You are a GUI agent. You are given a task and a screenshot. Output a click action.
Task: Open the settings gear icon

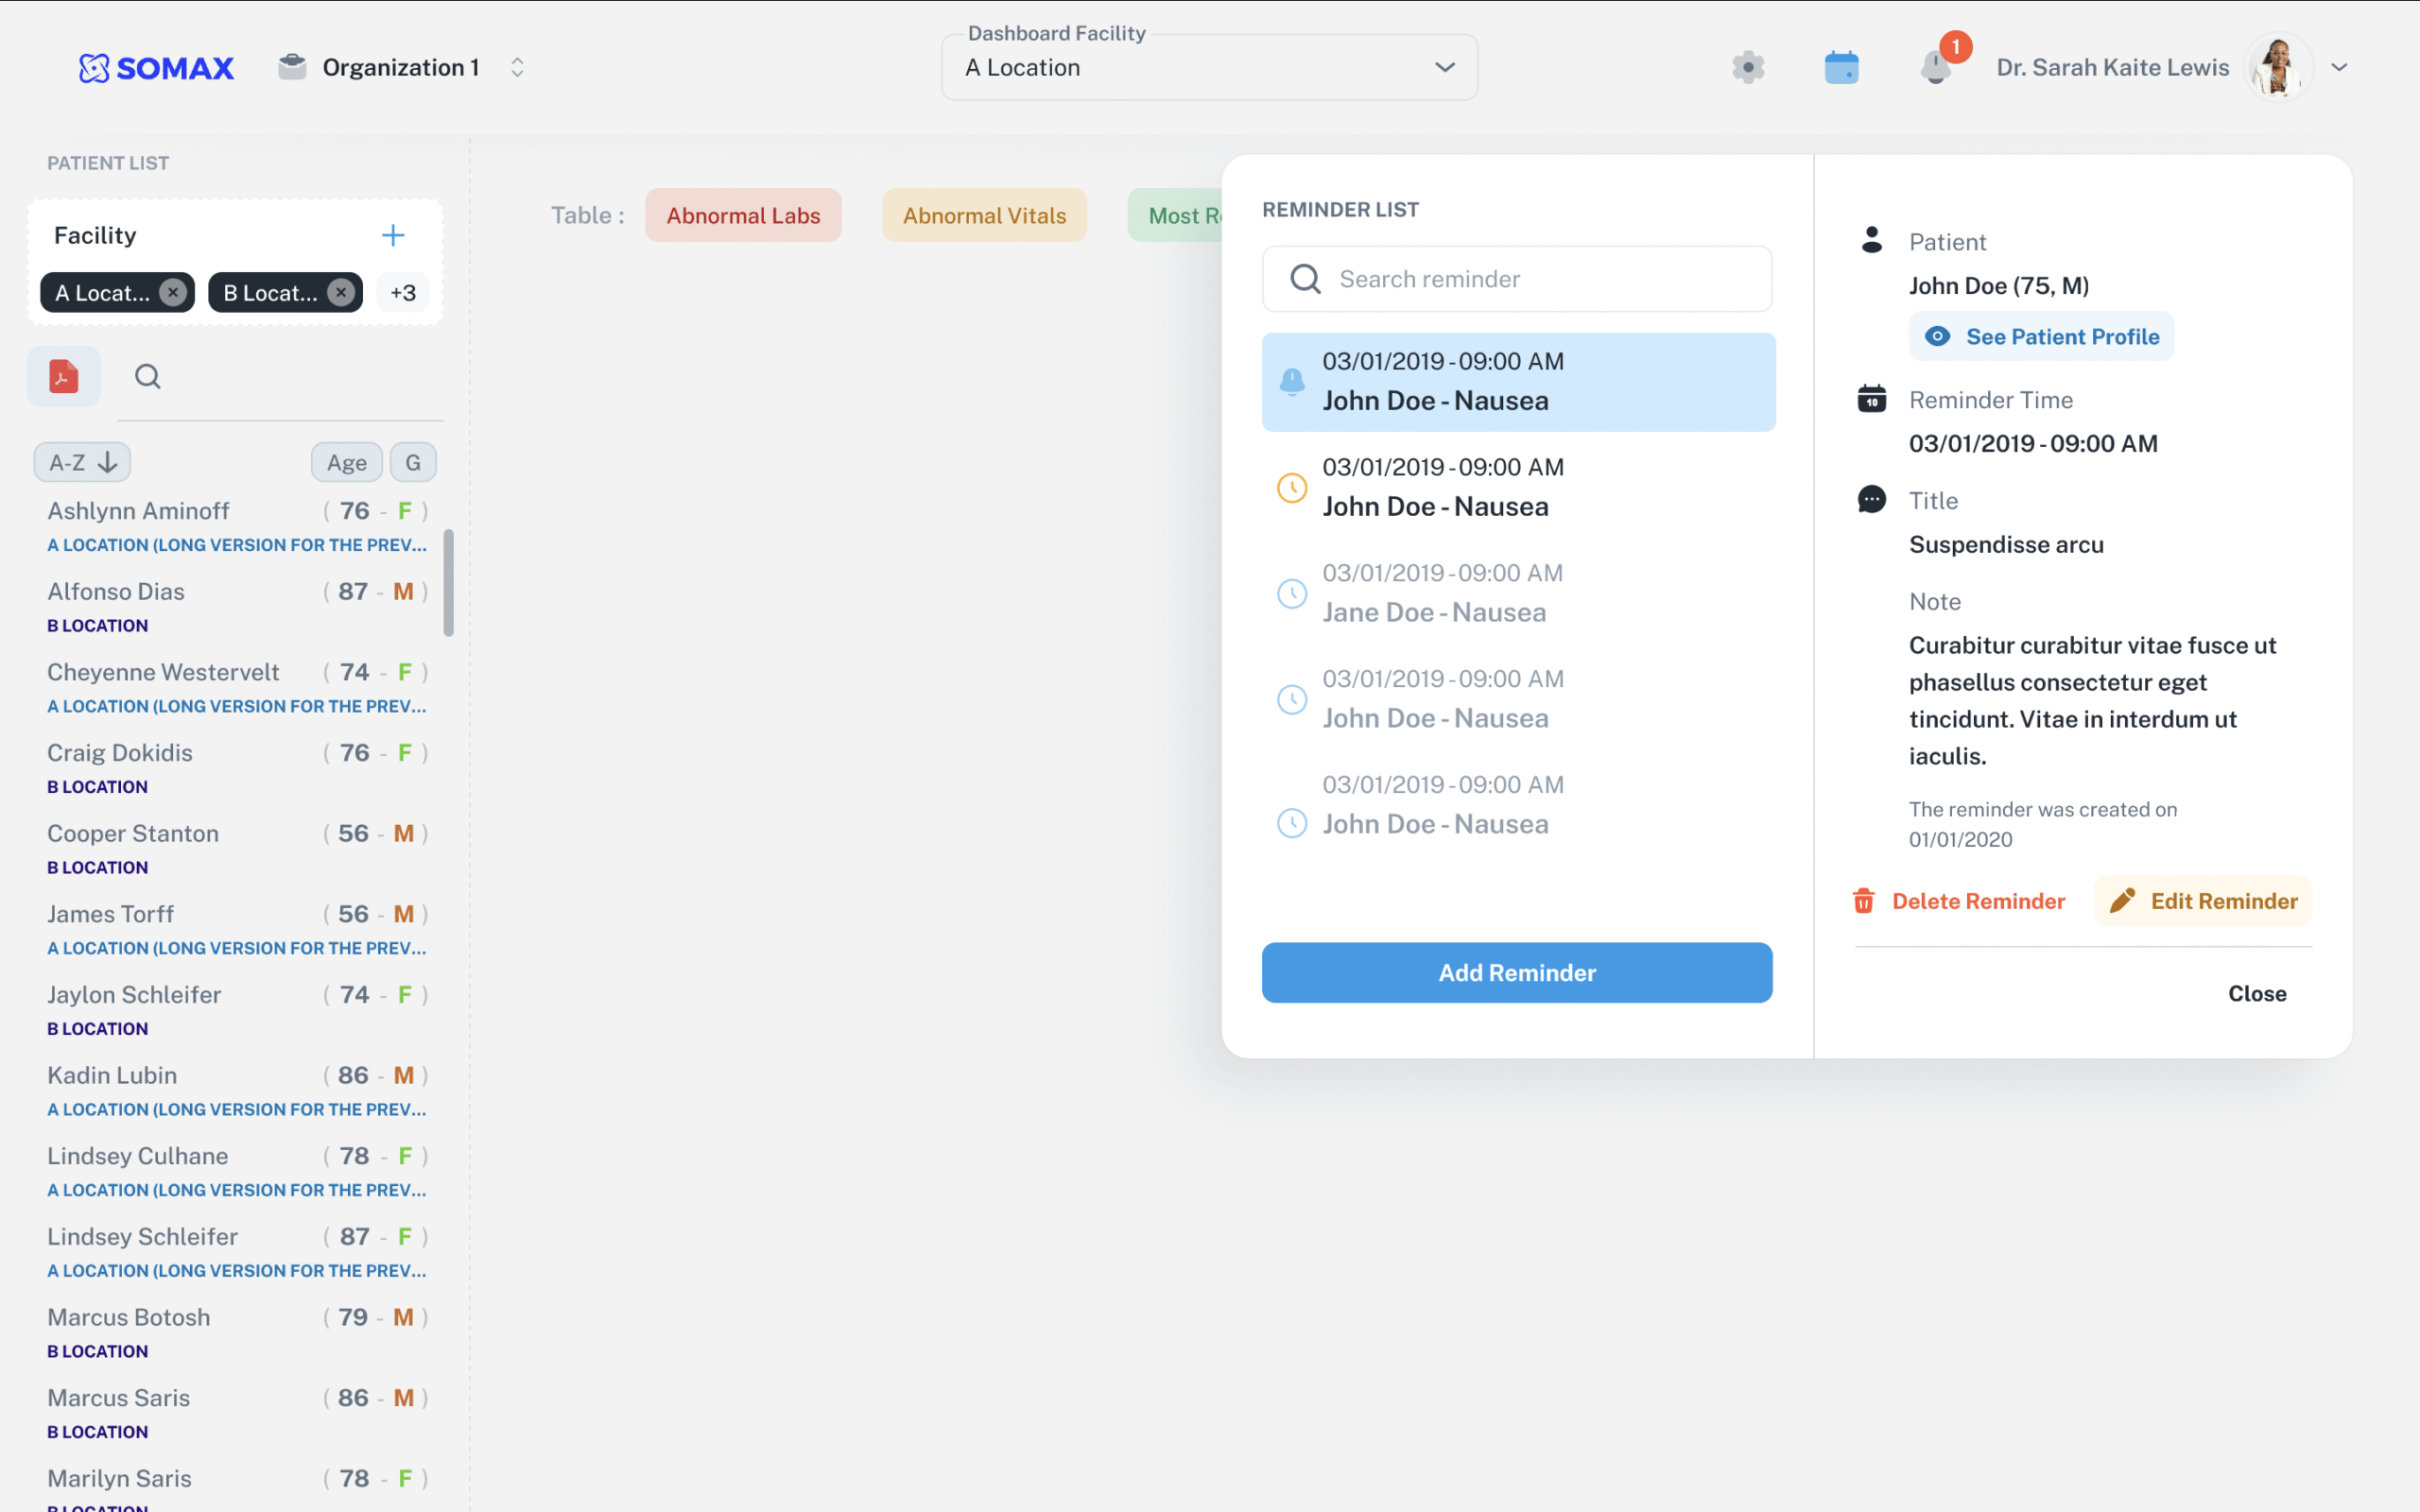pyautogui.click(x=1748, y=67)
